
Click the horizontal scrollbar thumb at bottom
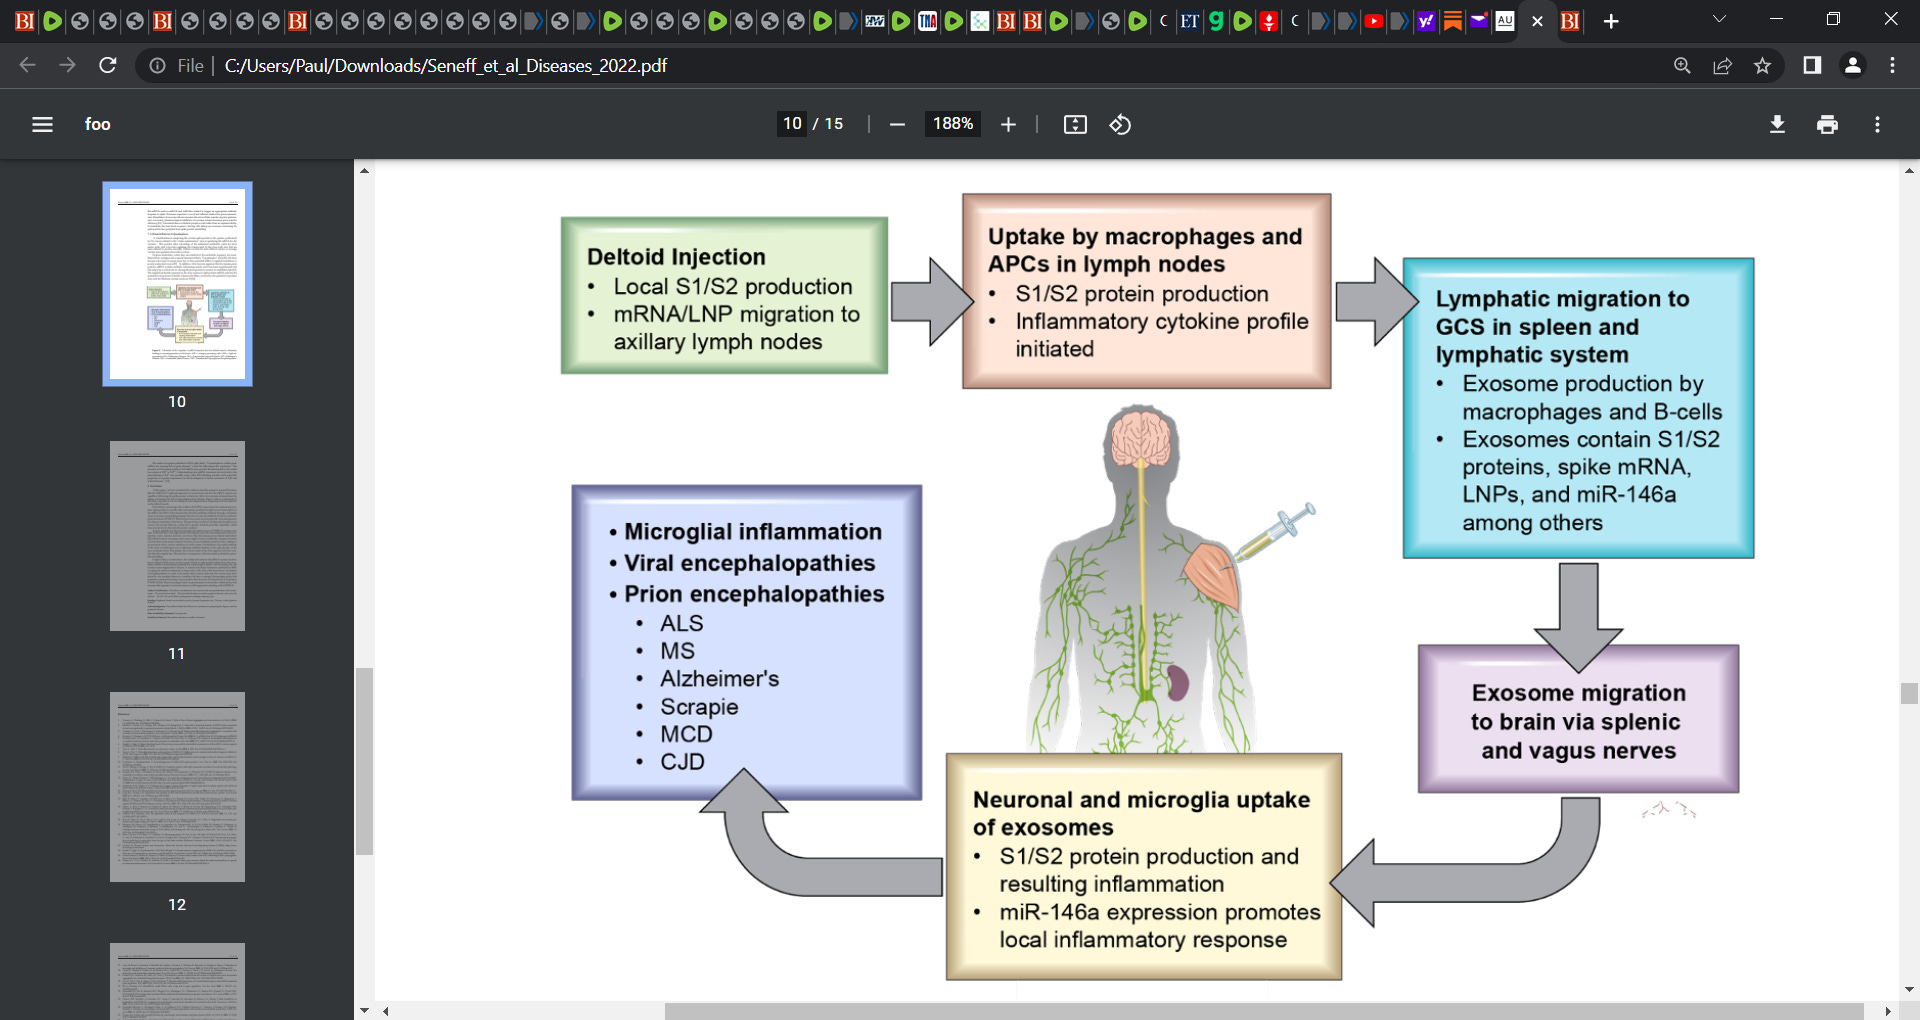[1264, 1011]
